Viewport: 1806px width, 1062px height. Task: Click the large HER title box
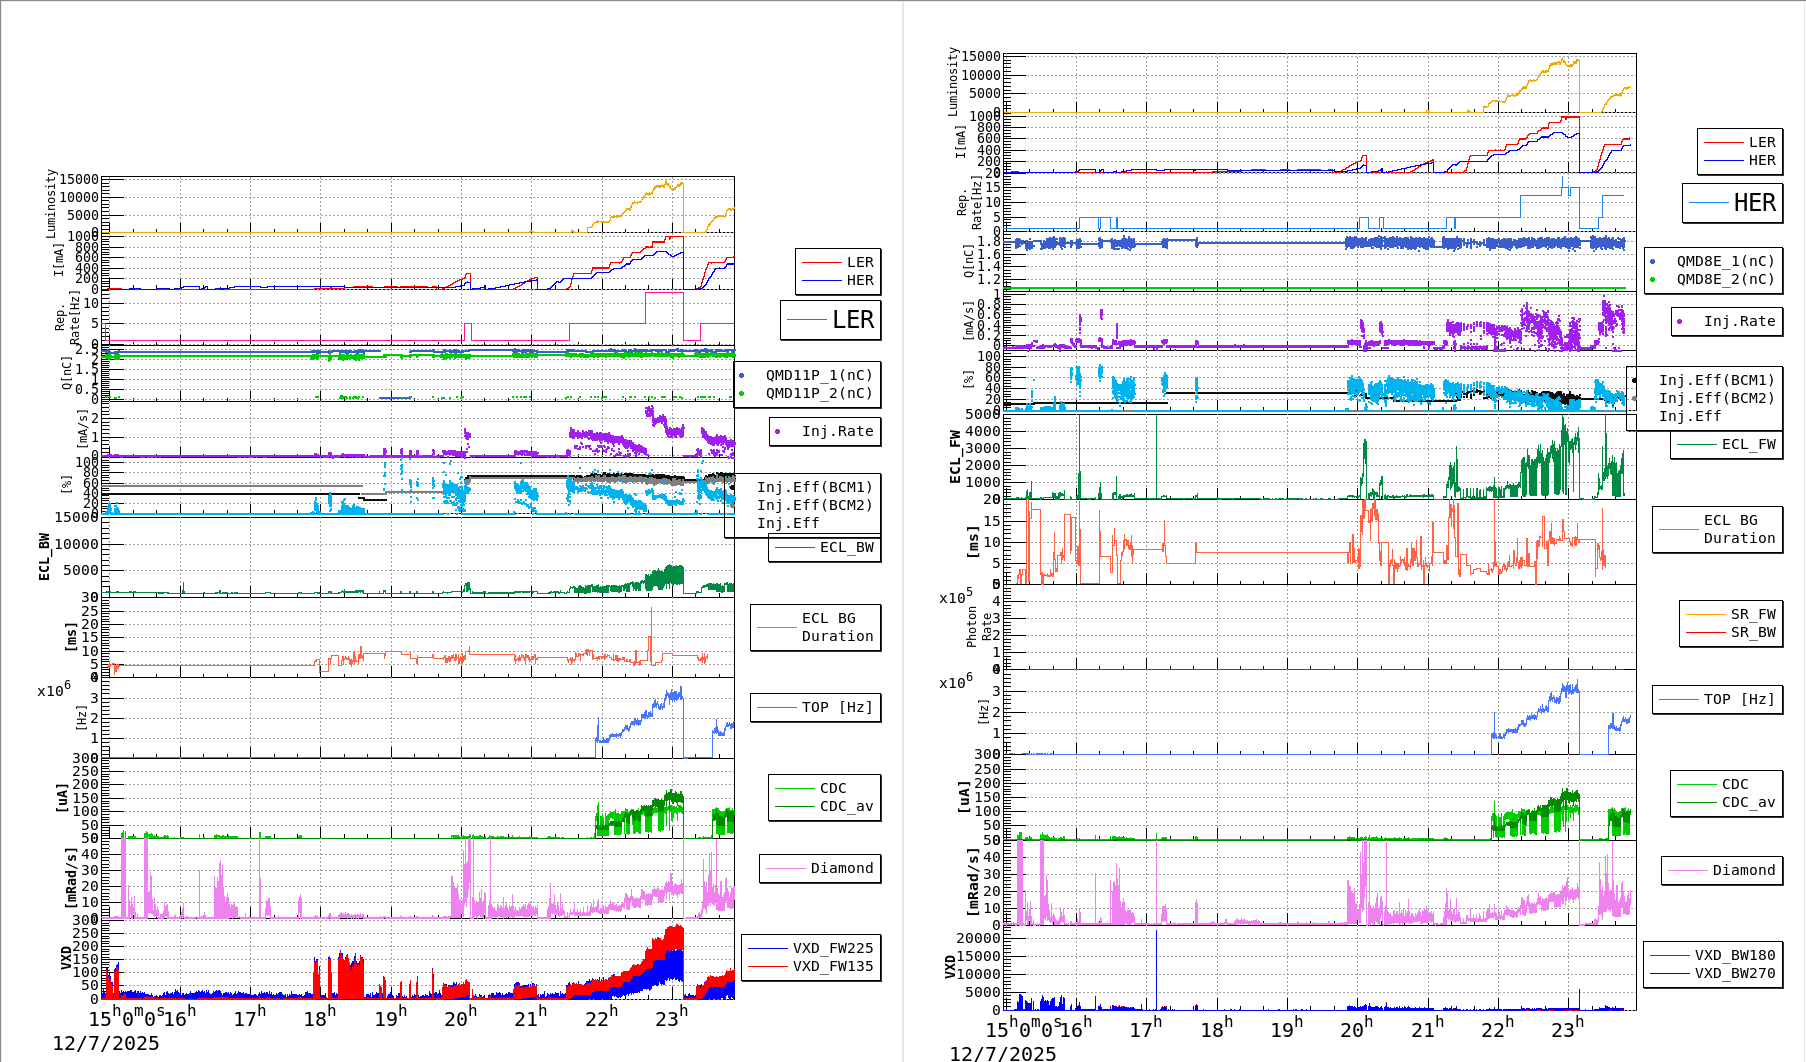[x=1733, y=203]
